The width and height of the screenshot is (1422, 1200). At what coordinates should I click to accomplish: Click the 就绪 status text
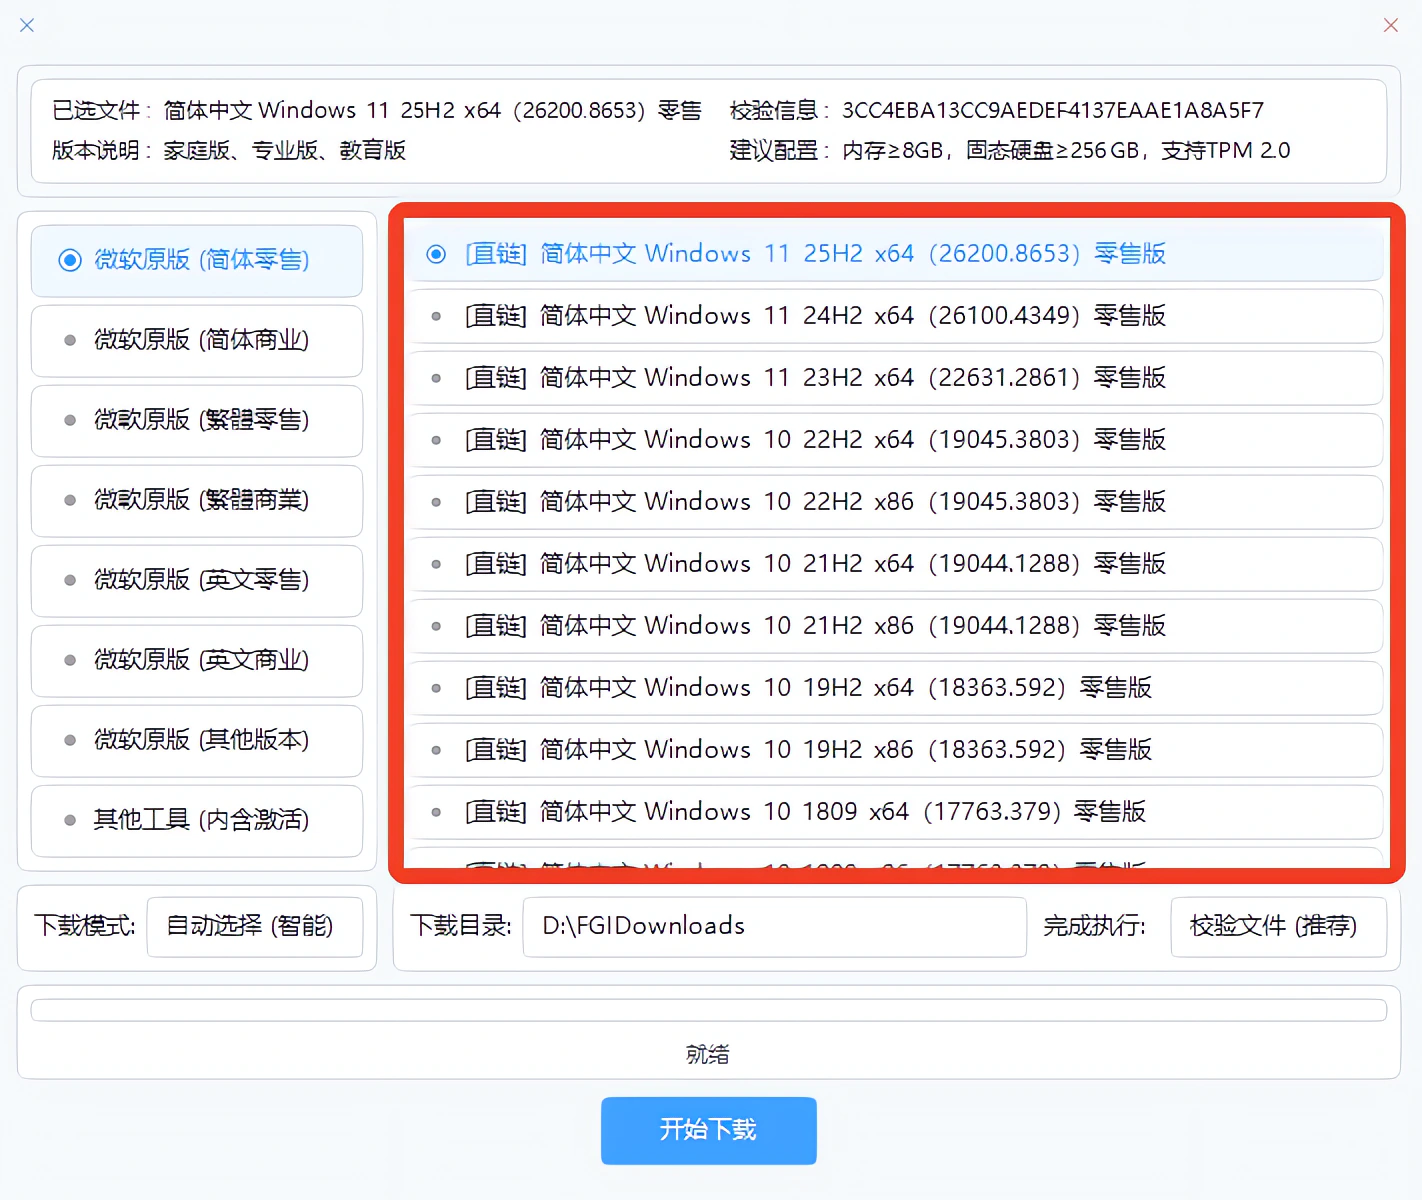pos(708,1054)
